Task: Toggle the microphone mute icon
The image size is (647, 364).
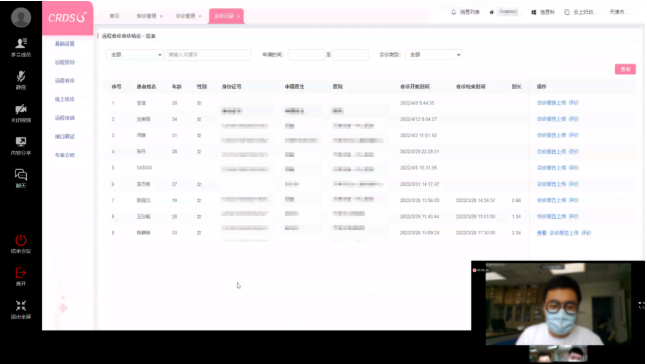Action: (x=21, y=76)
